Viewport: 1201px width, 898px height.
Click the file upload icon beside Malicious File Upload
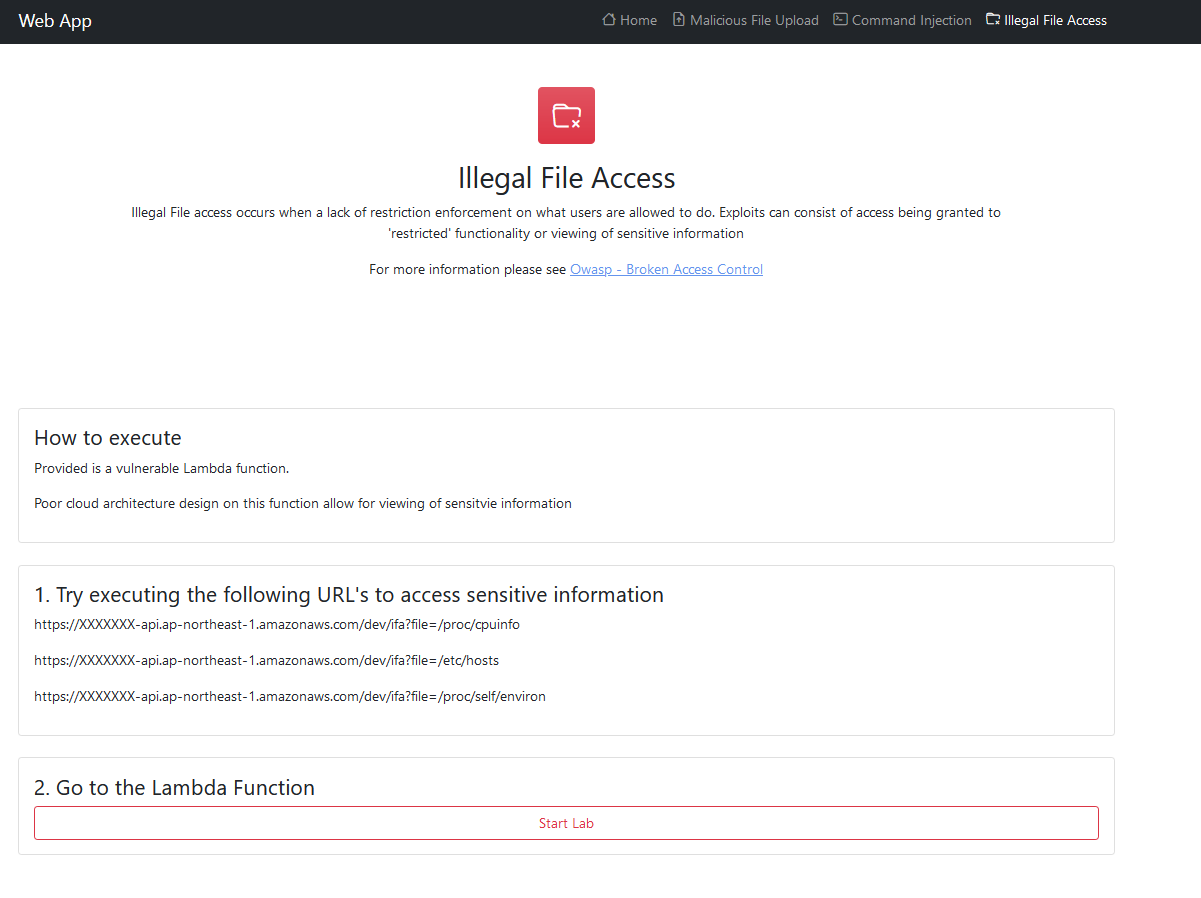[679, 20]
